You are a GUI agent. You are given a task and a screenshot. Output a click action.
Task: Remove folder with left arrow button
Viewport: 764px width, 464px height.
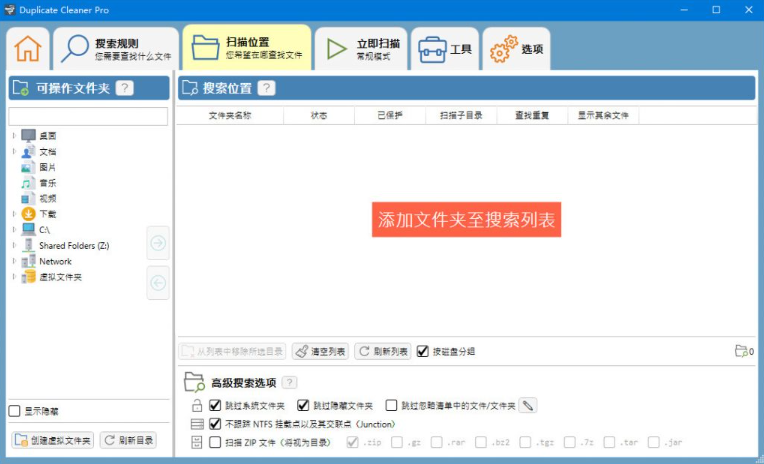[158, 283]
